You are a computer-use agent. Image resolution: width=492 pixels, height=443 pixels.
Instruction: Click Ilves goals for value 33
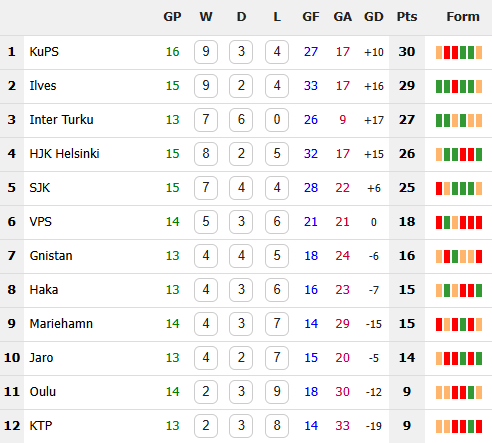click(x=311, y=86)
